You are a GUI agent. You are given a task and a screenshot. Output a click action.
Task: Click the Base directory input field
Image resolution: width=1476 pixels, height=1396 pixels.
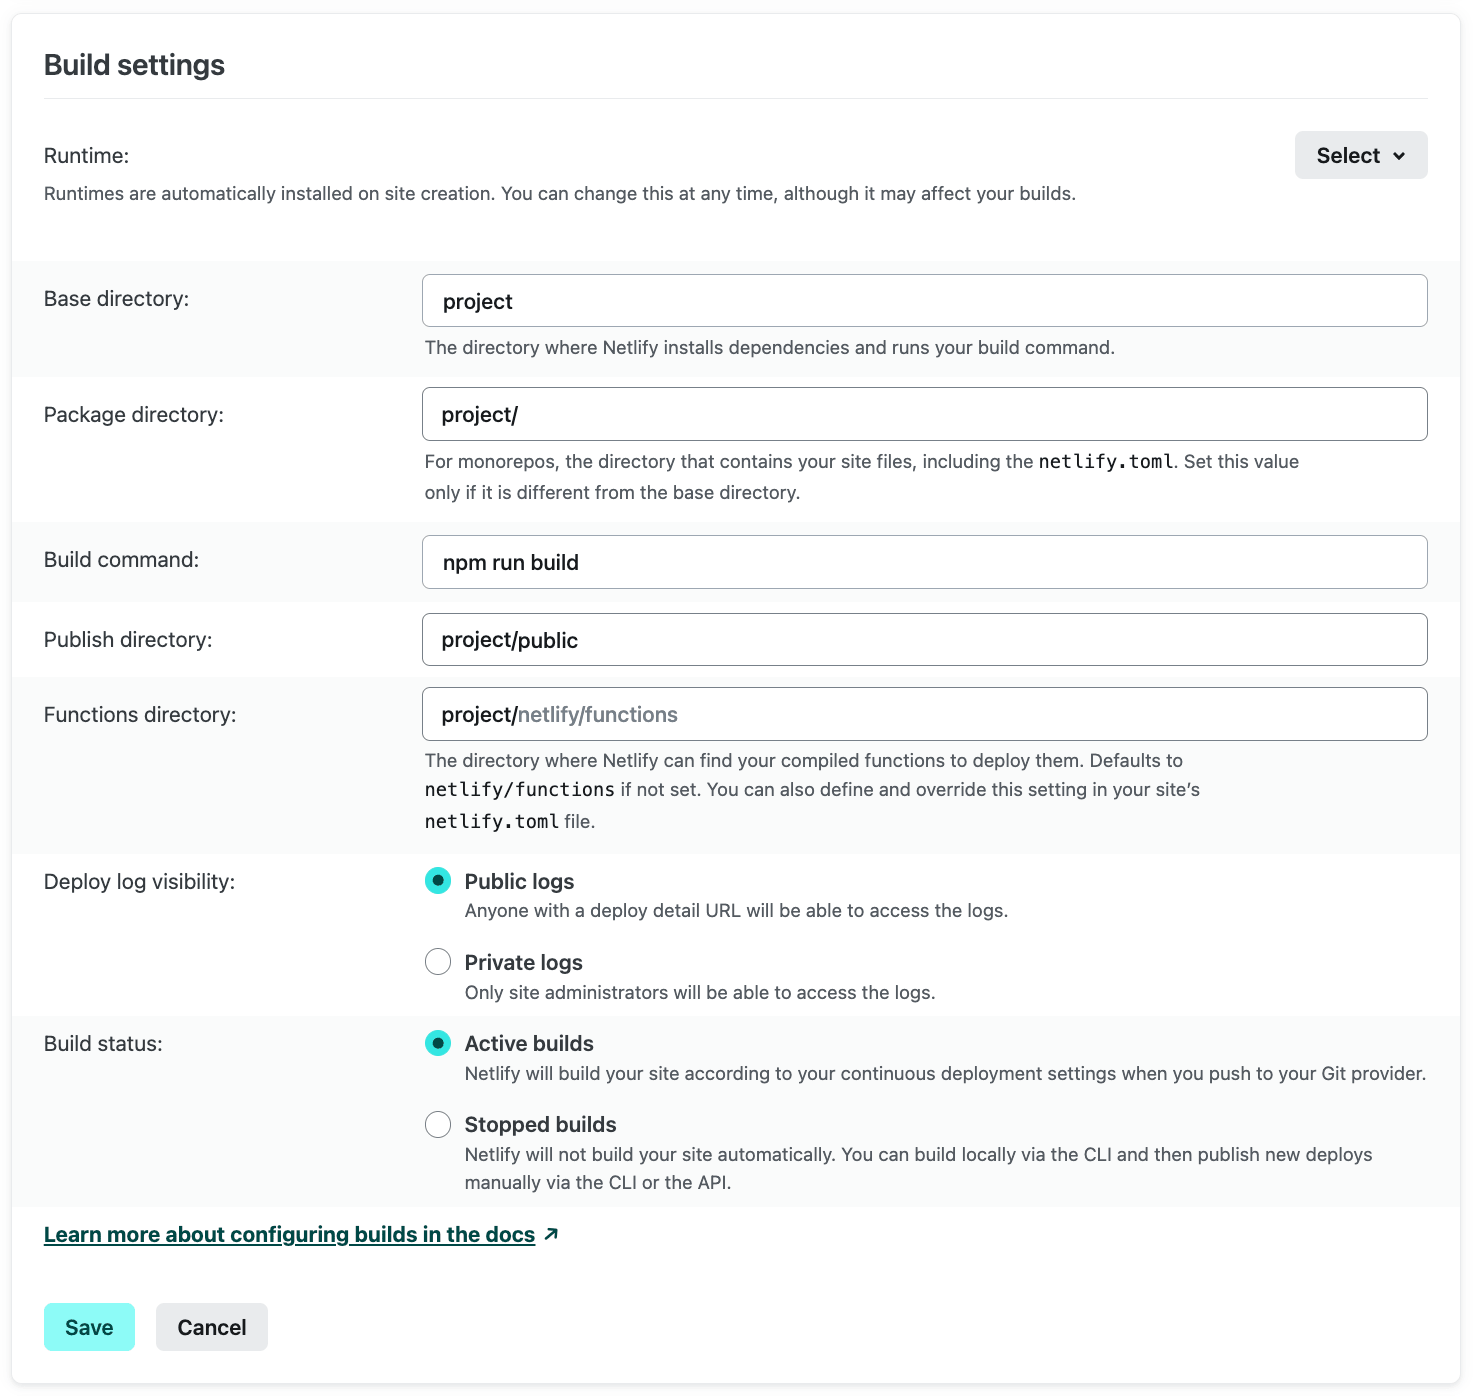(924, 301)
